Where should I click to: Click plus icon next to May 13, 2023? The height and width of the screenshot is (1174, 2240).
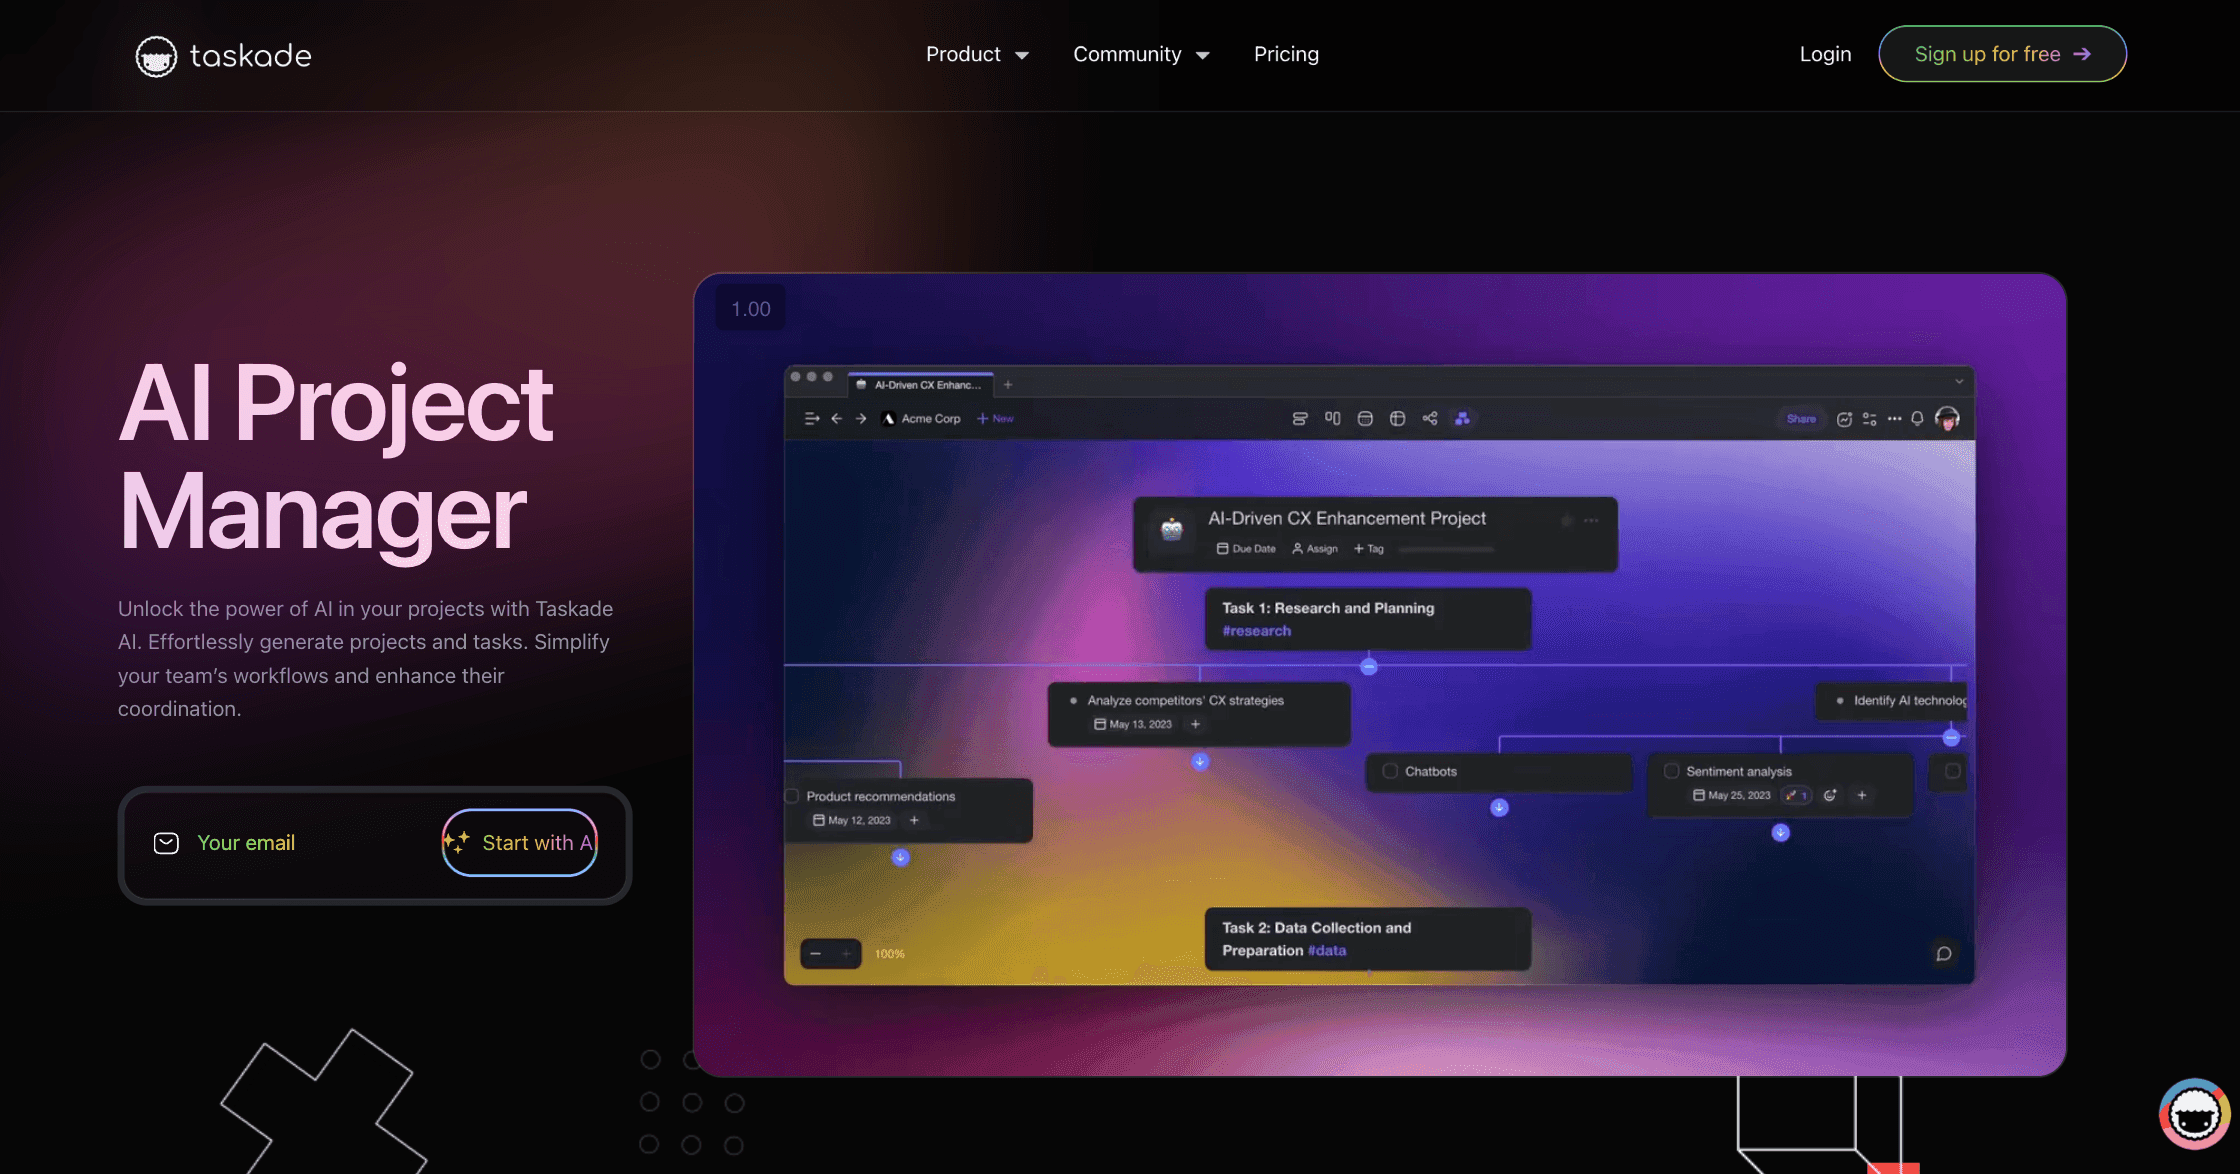point(1195,724)
